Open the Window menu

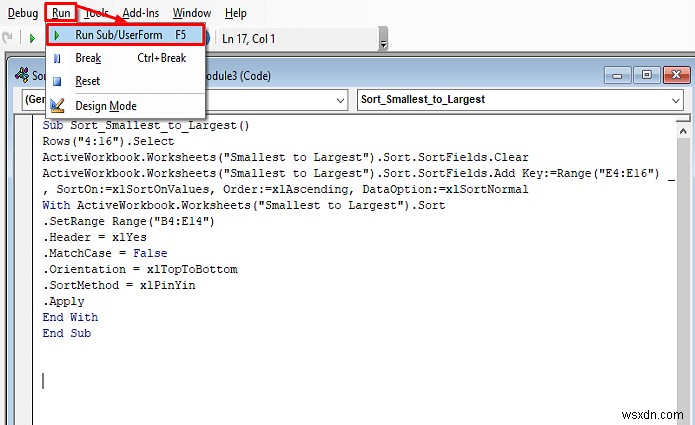(x=191, y=13)
